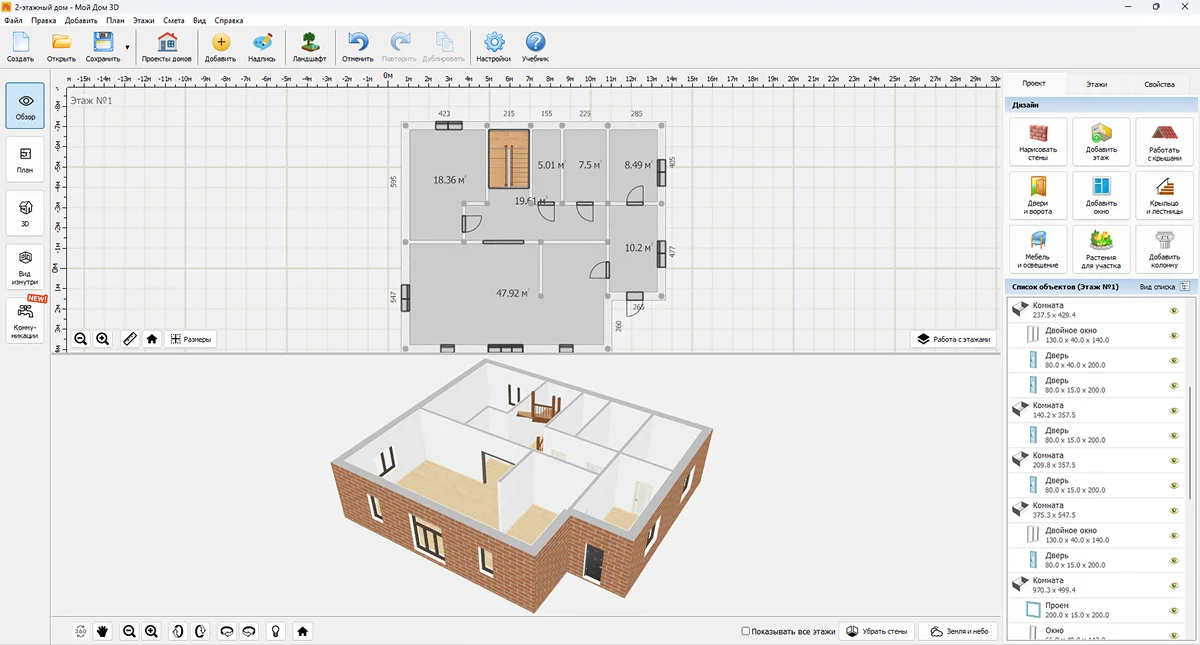Viewport: 1200px width, 645px height.
Task: Click the Убрать стены button
Action: point(877,632)
